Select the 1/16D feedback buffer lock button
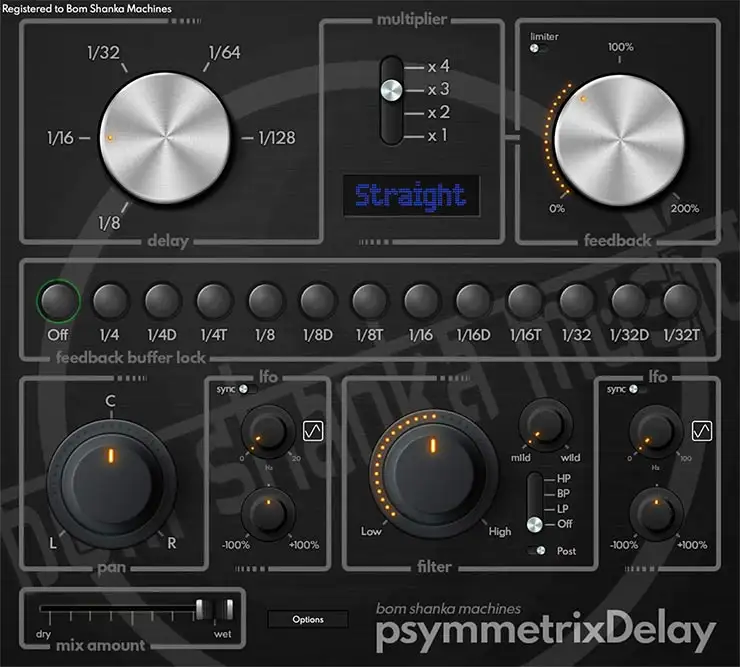This screenshot has height=667, width=740. [473, 301]
